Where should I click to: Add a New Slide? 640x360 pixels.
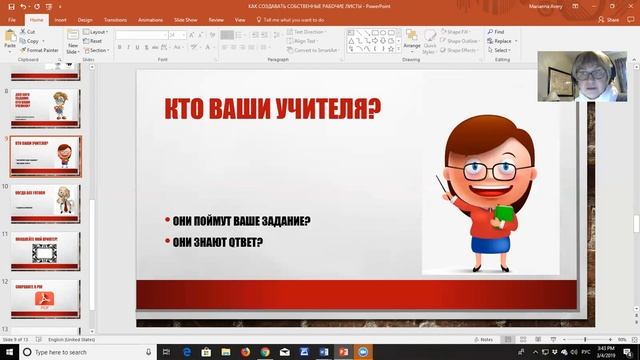coord(73,42)
